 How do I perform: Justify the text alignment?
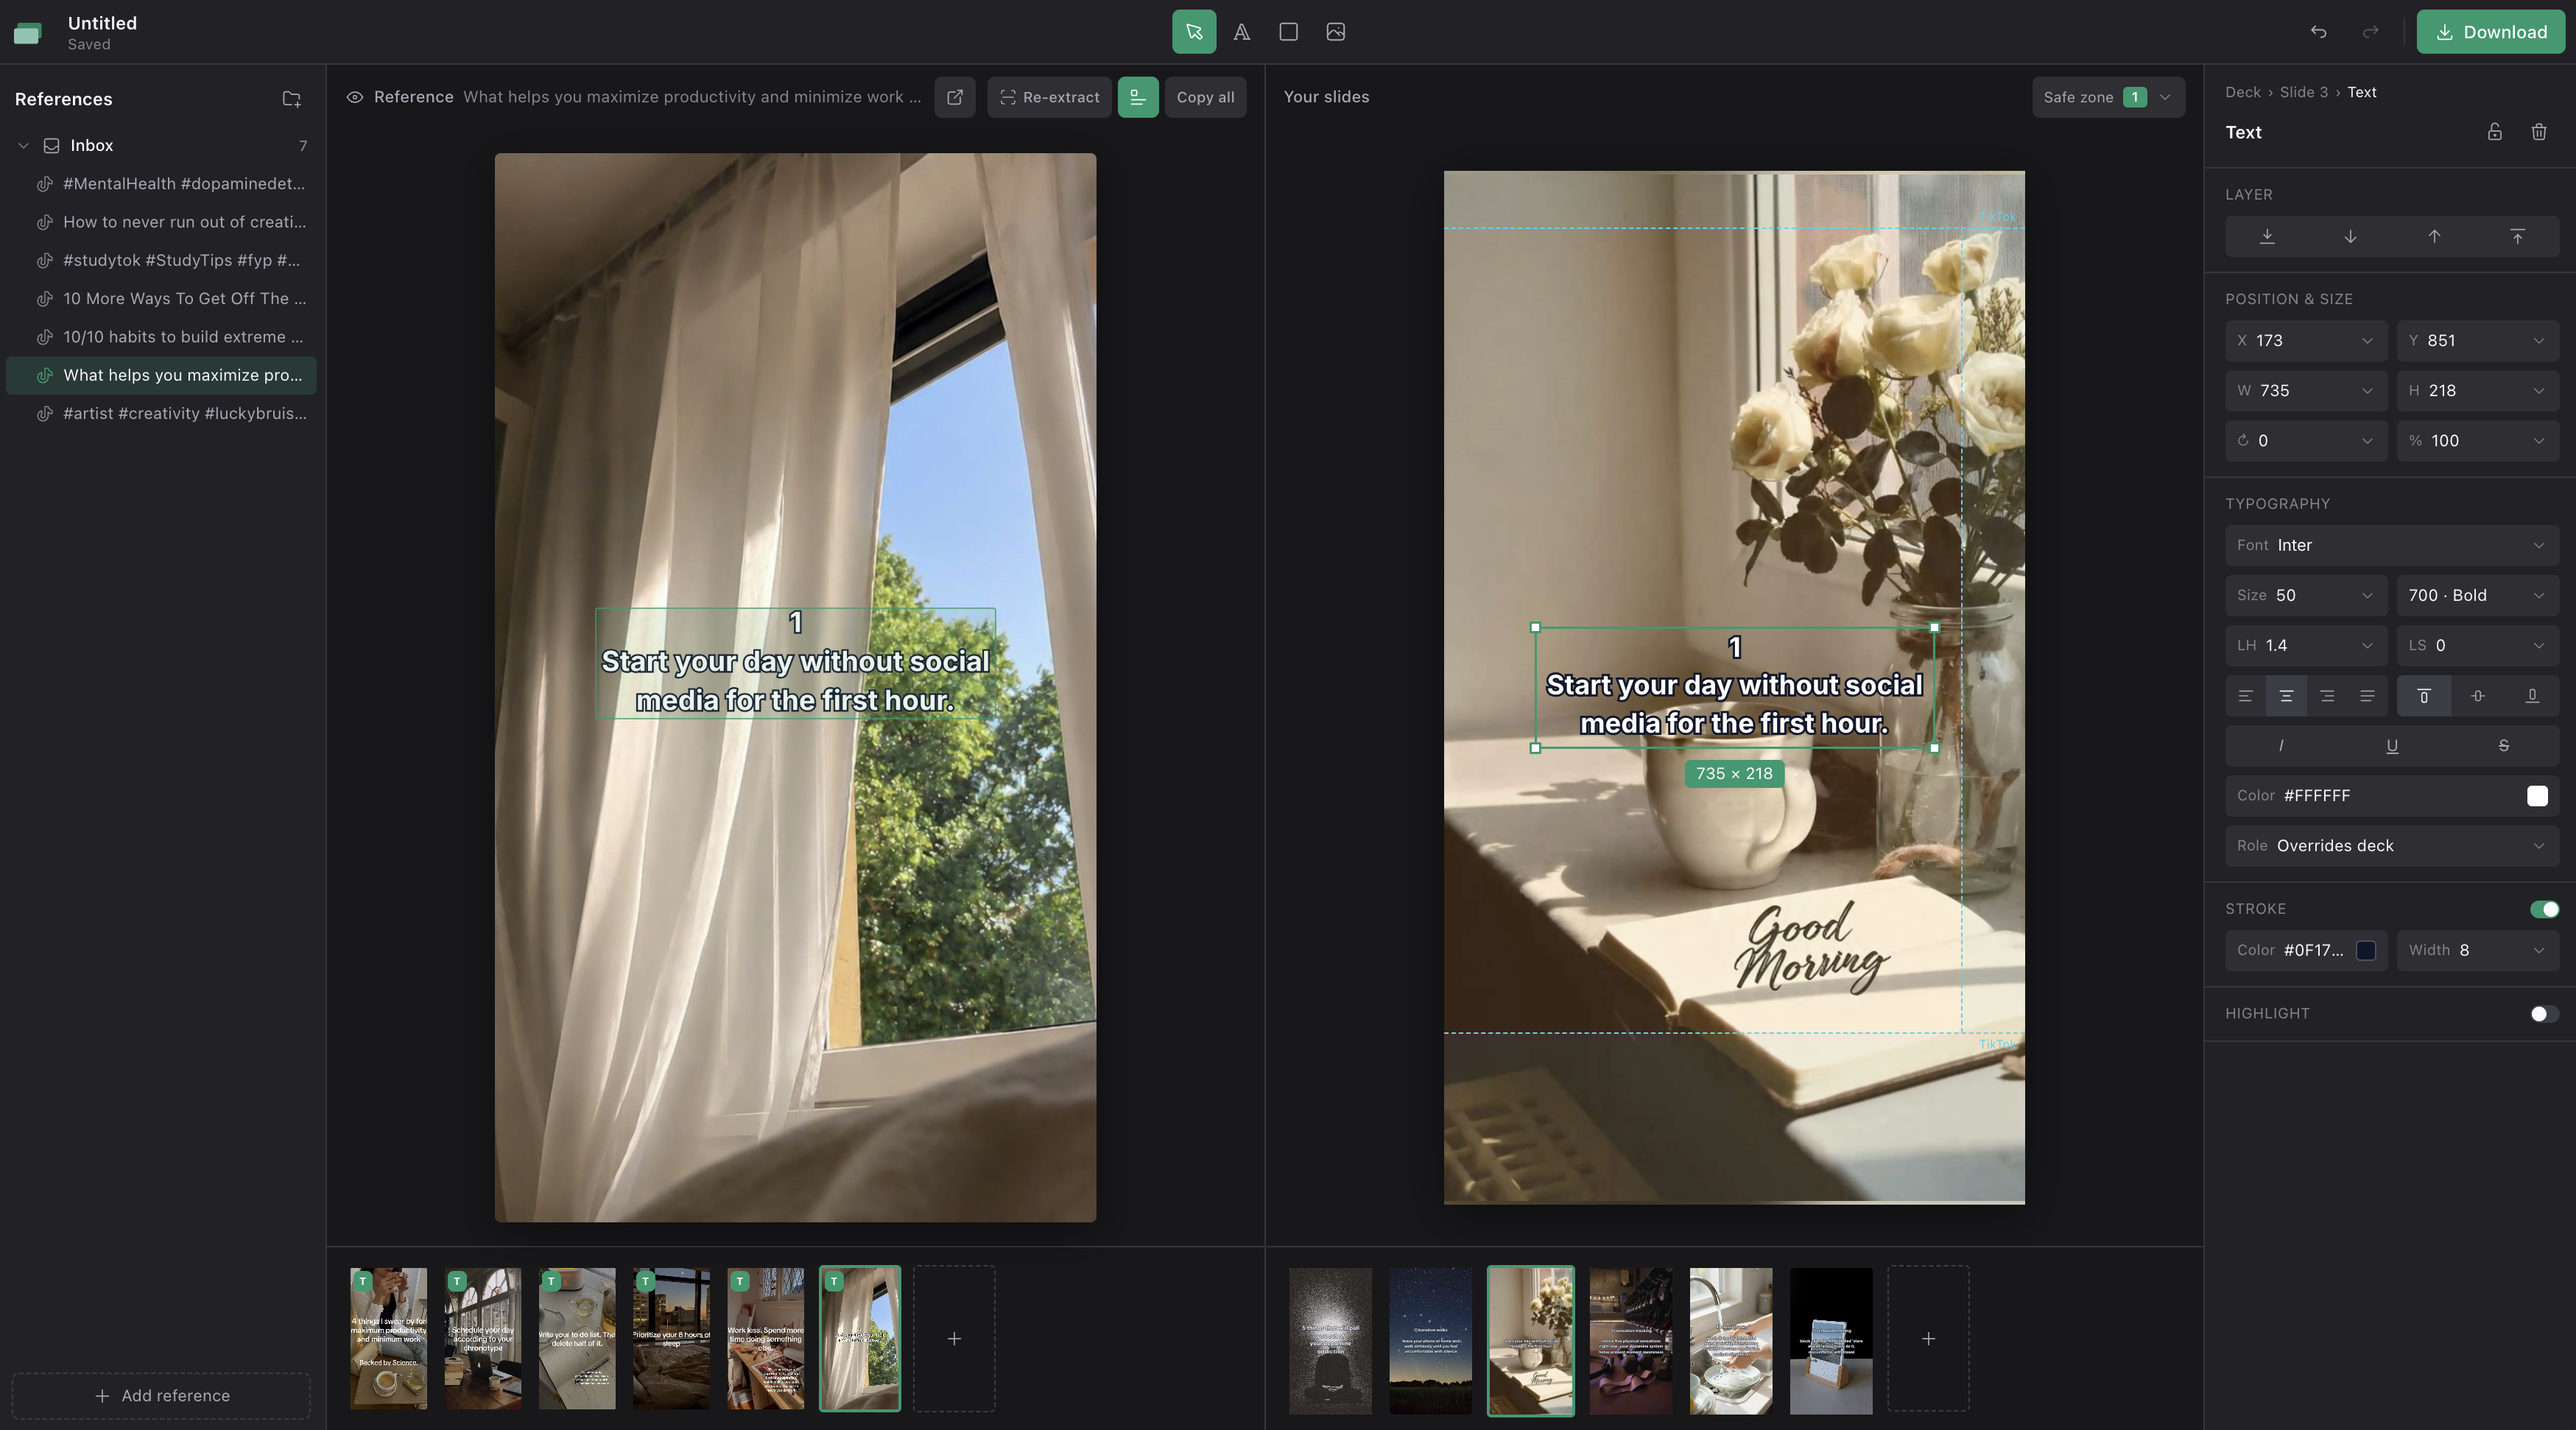pos(2367,696)
